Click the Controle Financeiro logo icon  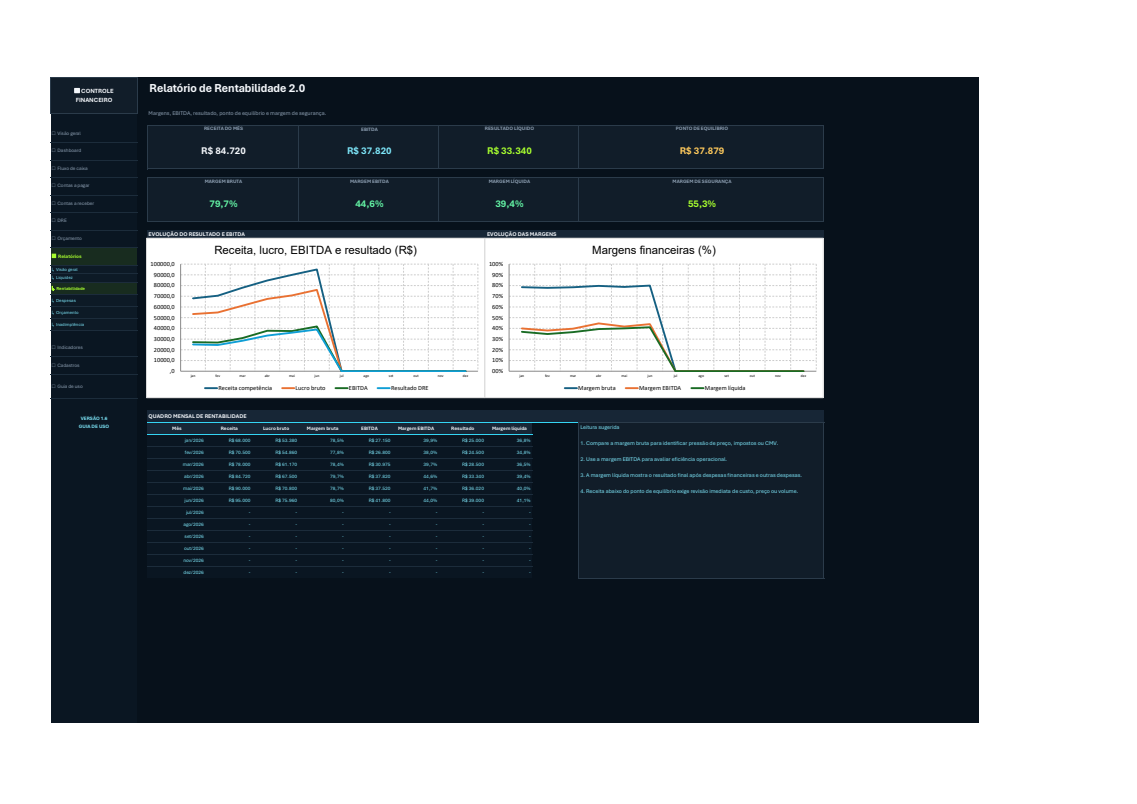(77, 91)
